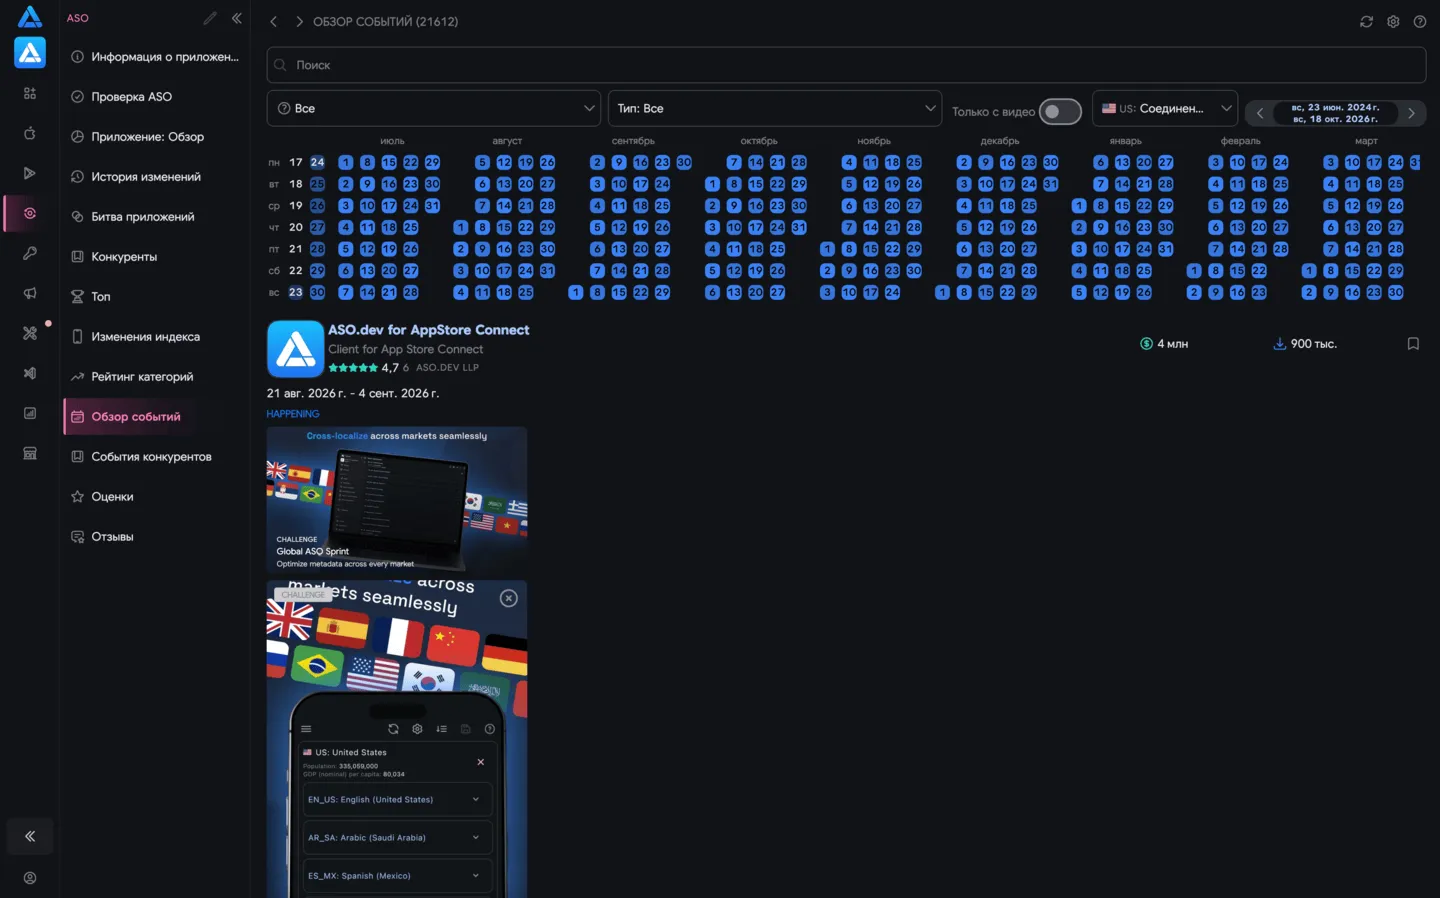Focus the 'Поиск' search field
This screenshot has height=898, width=1440.
pyautogui.click(x=846, y=65)
